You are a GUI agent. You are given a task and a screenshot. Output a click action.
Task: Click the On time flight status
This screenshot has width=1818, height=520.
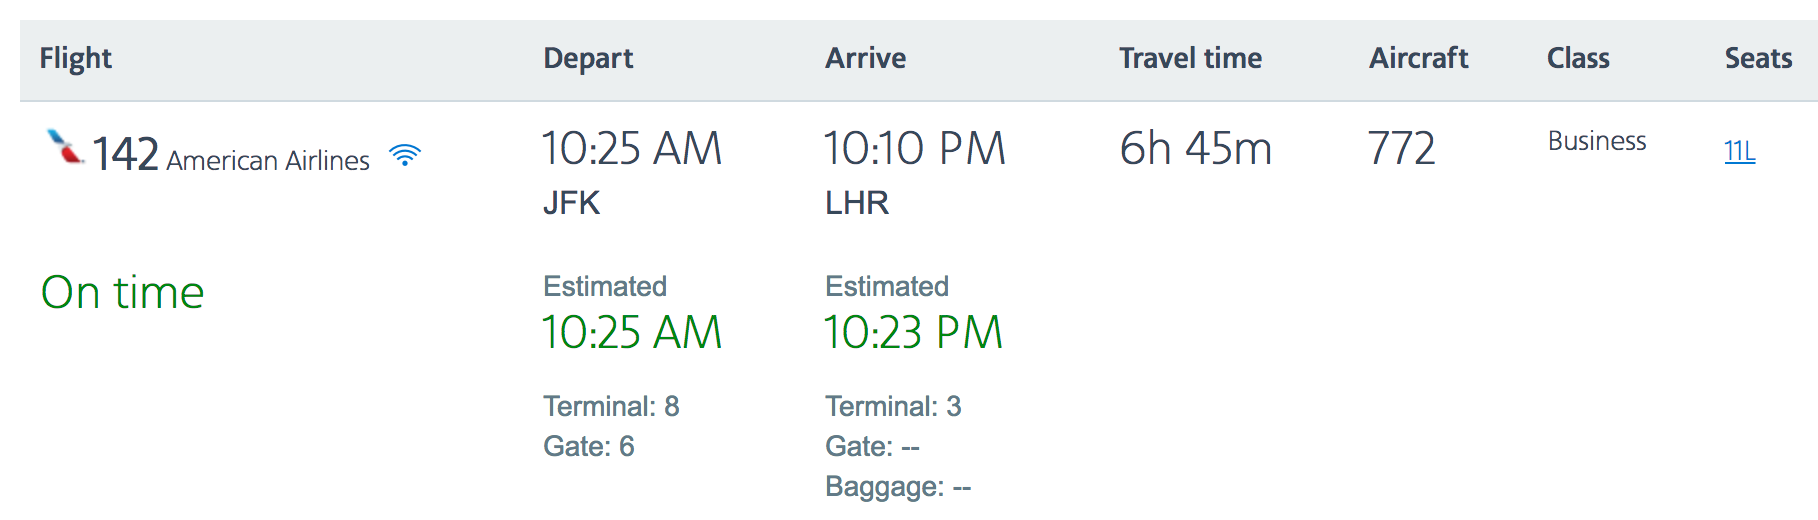click(123, 293)
